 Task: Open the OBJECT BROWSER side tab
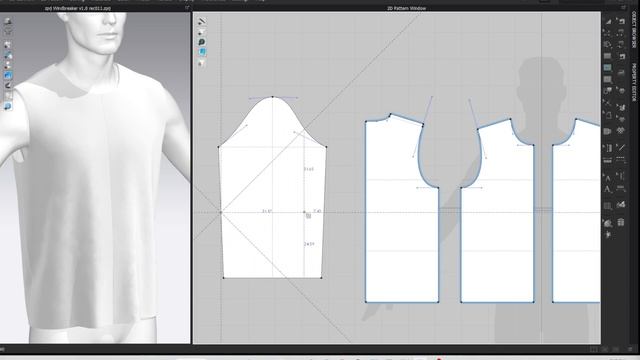click(634, 29)
